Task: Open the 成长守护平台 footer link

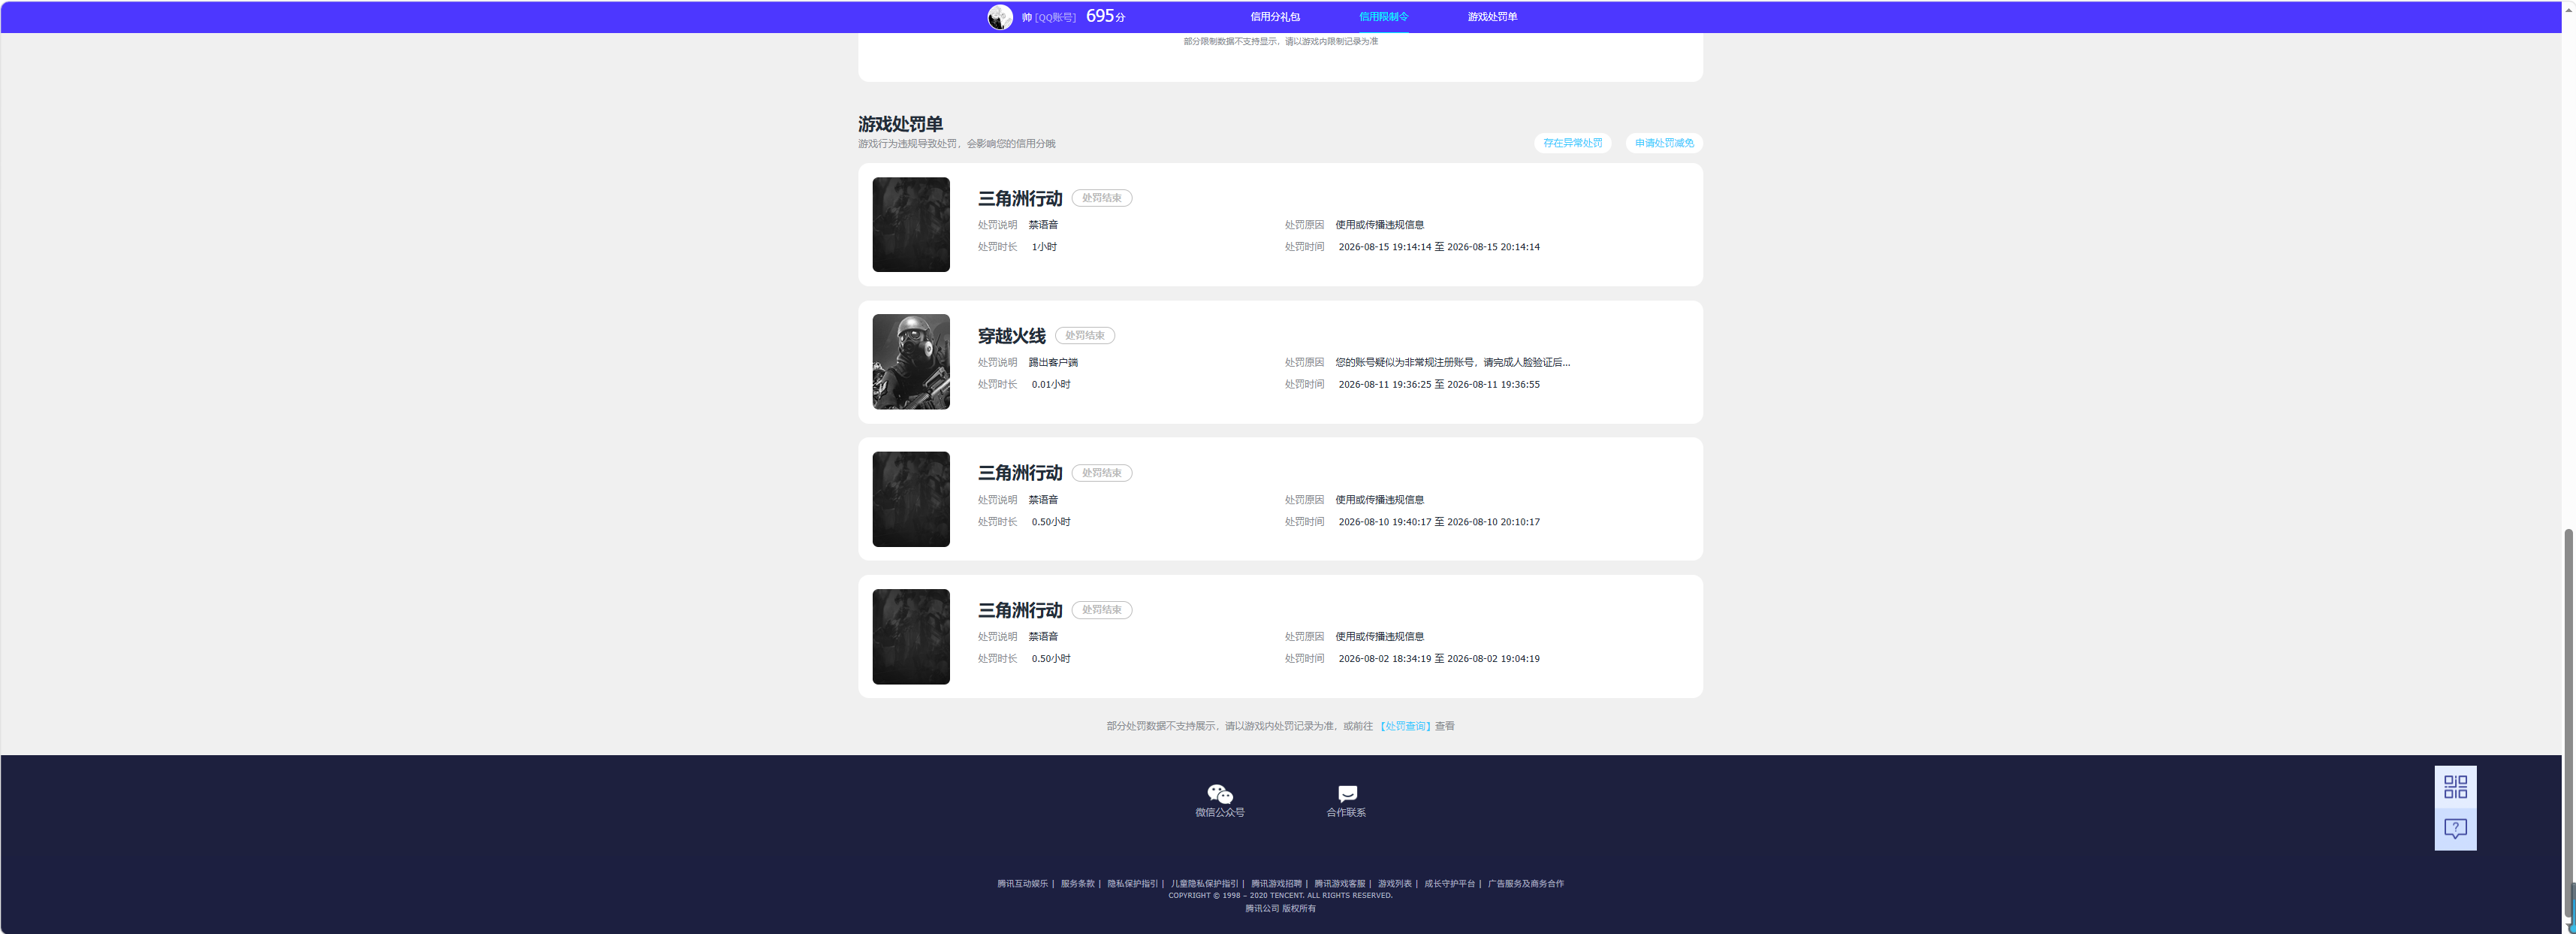Action: (1449, 884)
